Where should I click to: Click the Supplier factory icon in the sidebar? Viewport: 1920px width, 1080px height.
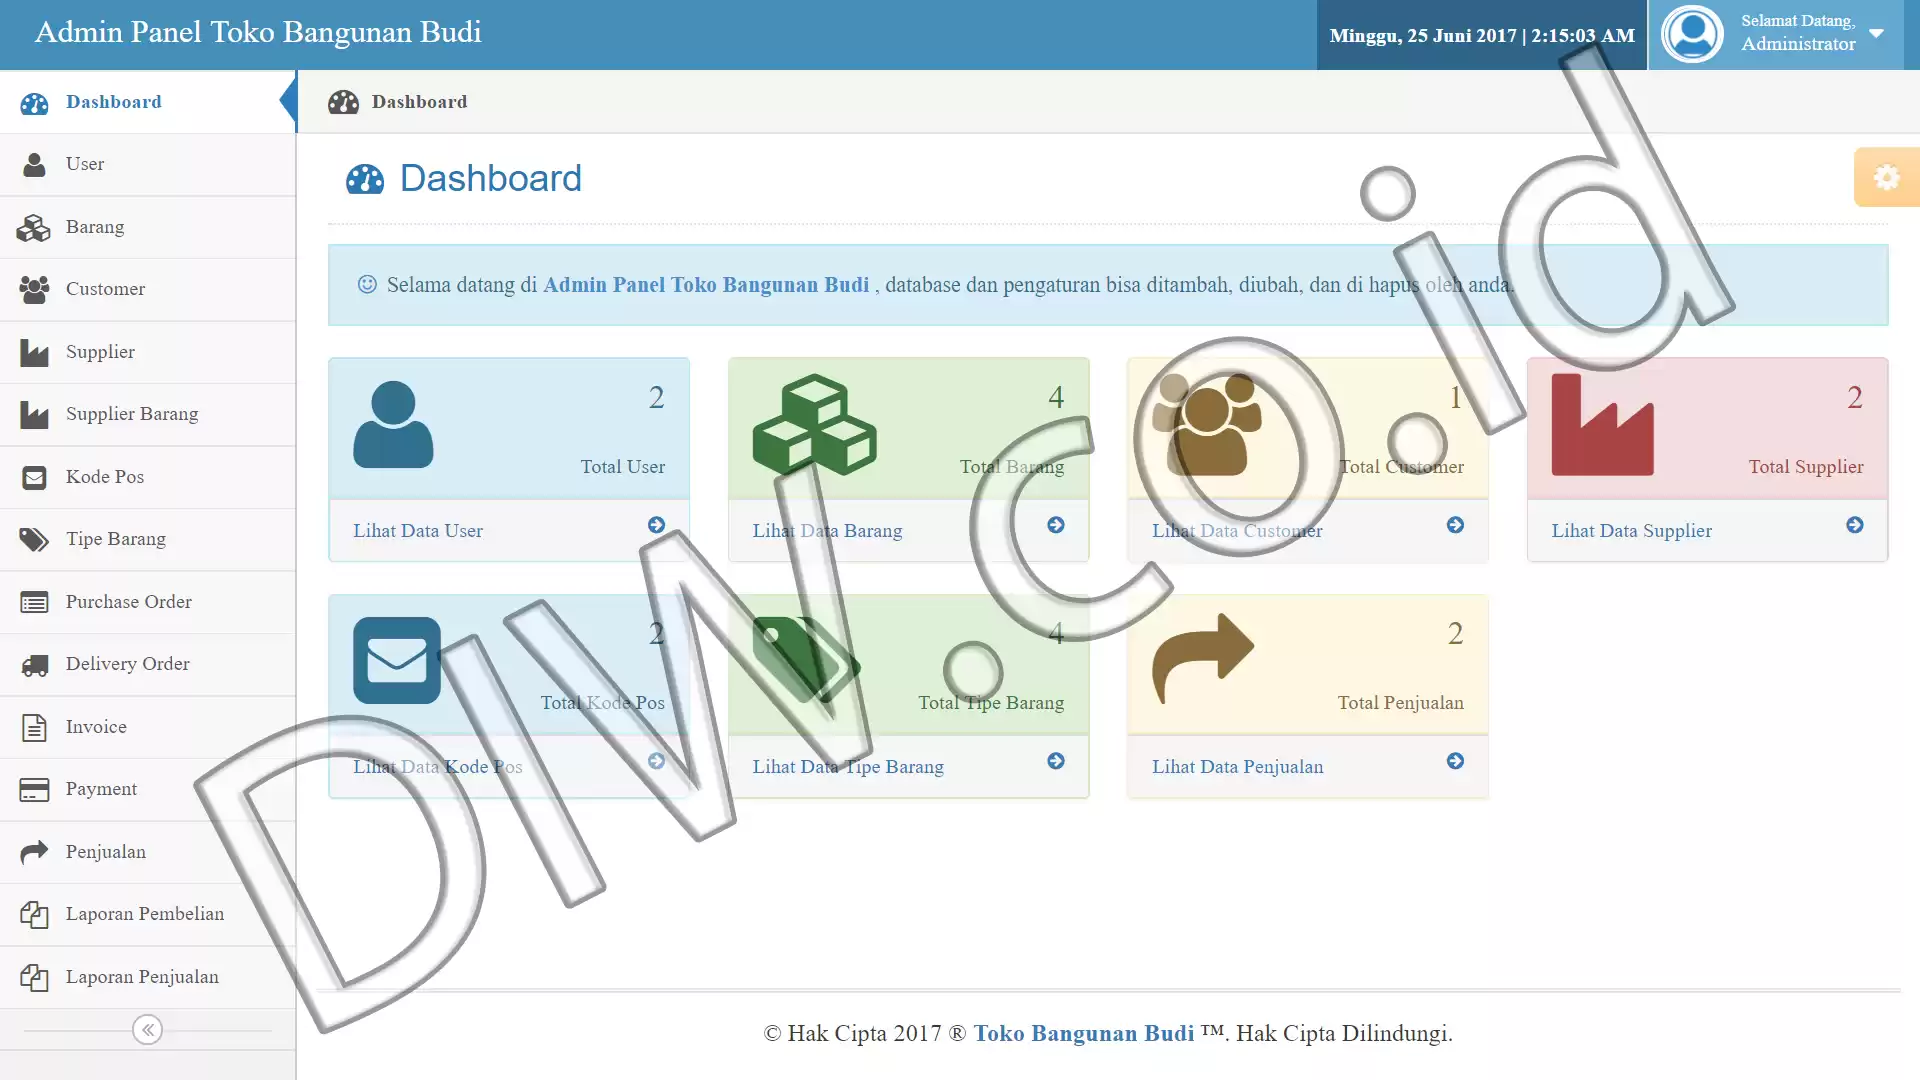coord(34,352)
